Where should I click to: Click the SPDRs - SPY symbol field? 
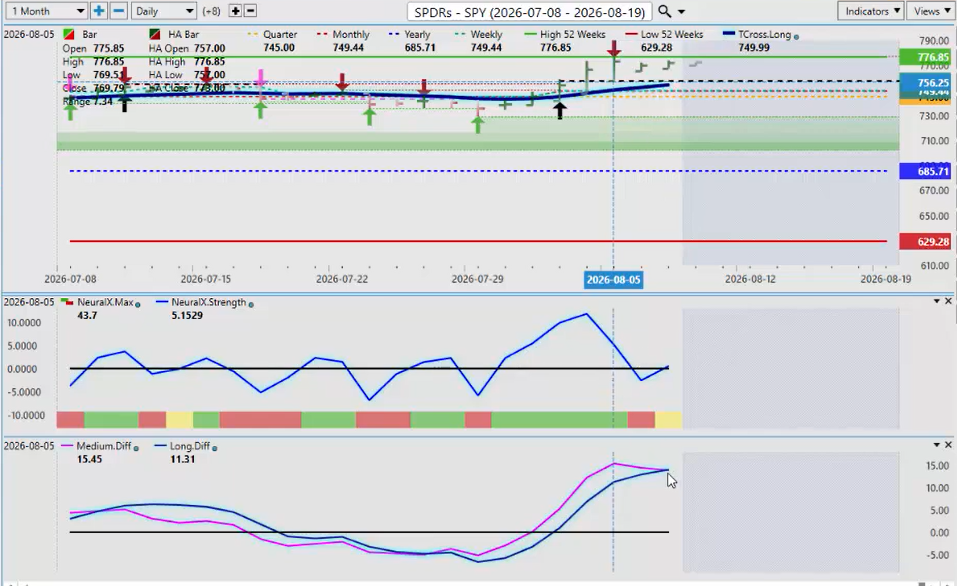(x=530, y=12)
